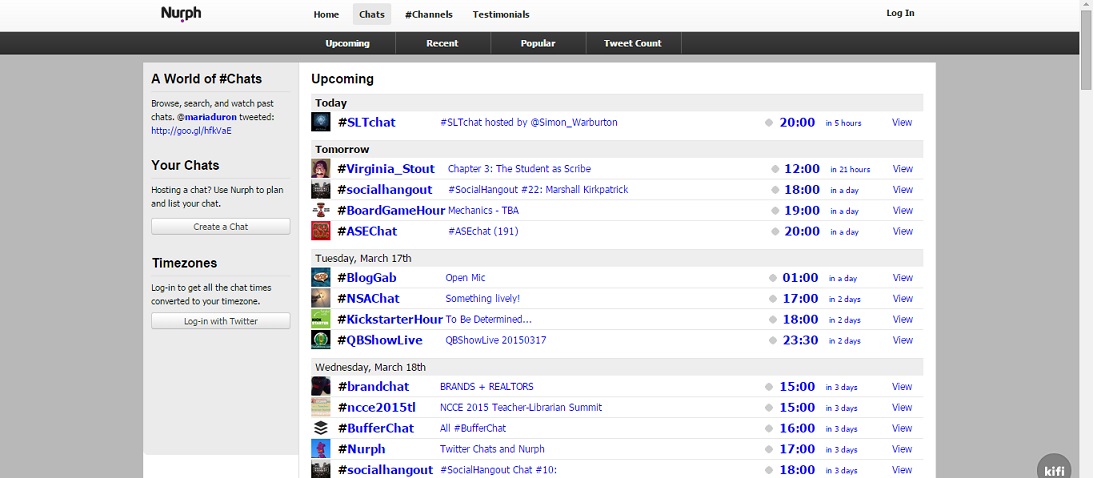Click the status dot for #QBShowLive 23:30
Screen dimensions: 1094x478
(772, 341)
